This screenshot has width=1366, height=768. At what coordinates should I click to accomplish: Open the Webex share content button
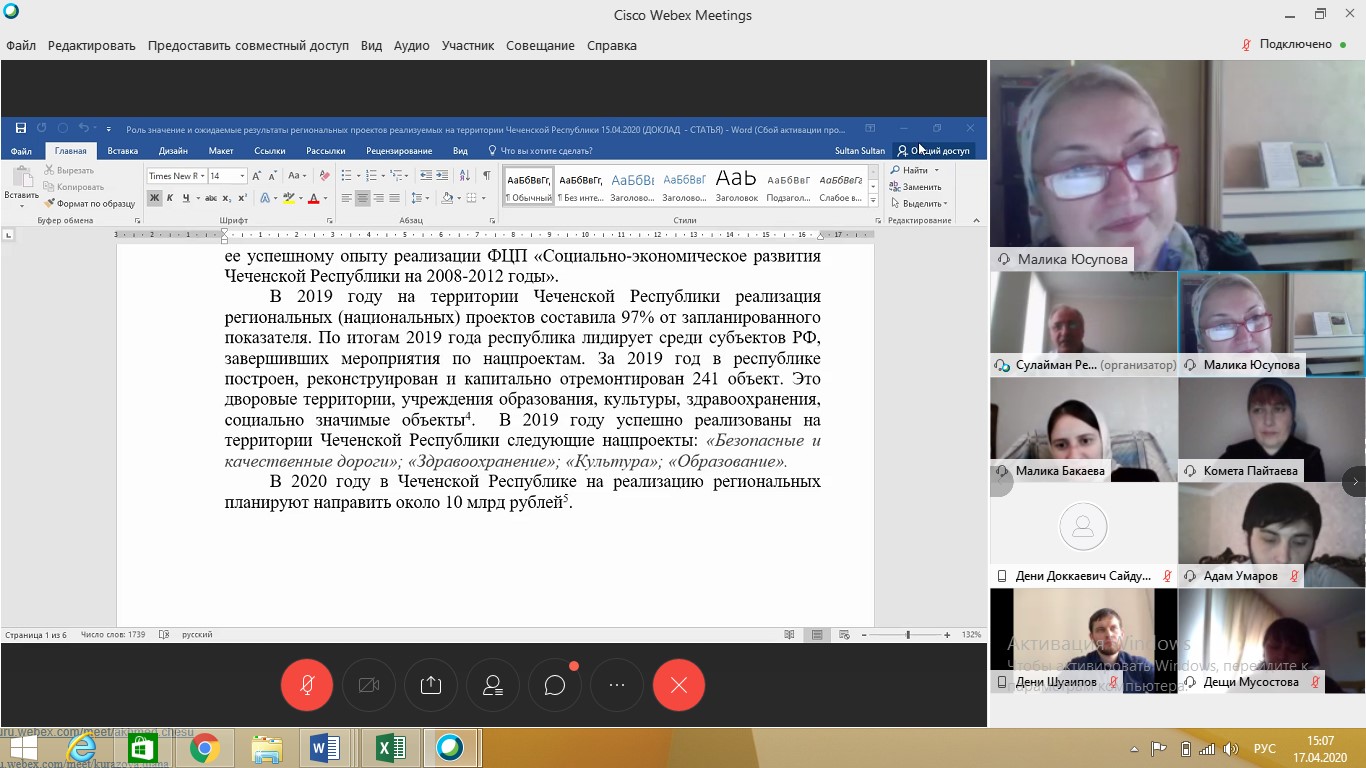(431, 685)
